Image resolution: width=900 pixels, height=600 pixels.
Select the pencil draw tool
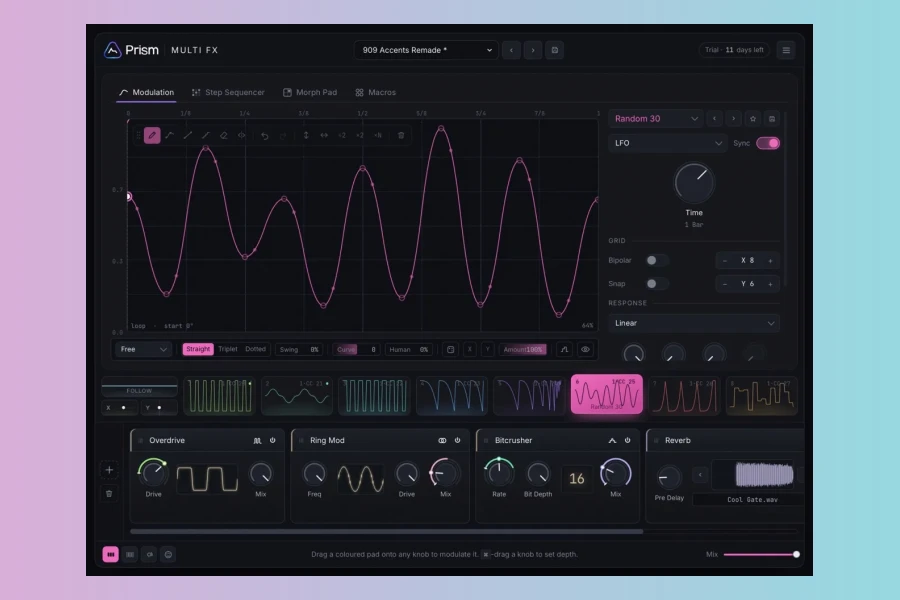[x=152, y=136]
